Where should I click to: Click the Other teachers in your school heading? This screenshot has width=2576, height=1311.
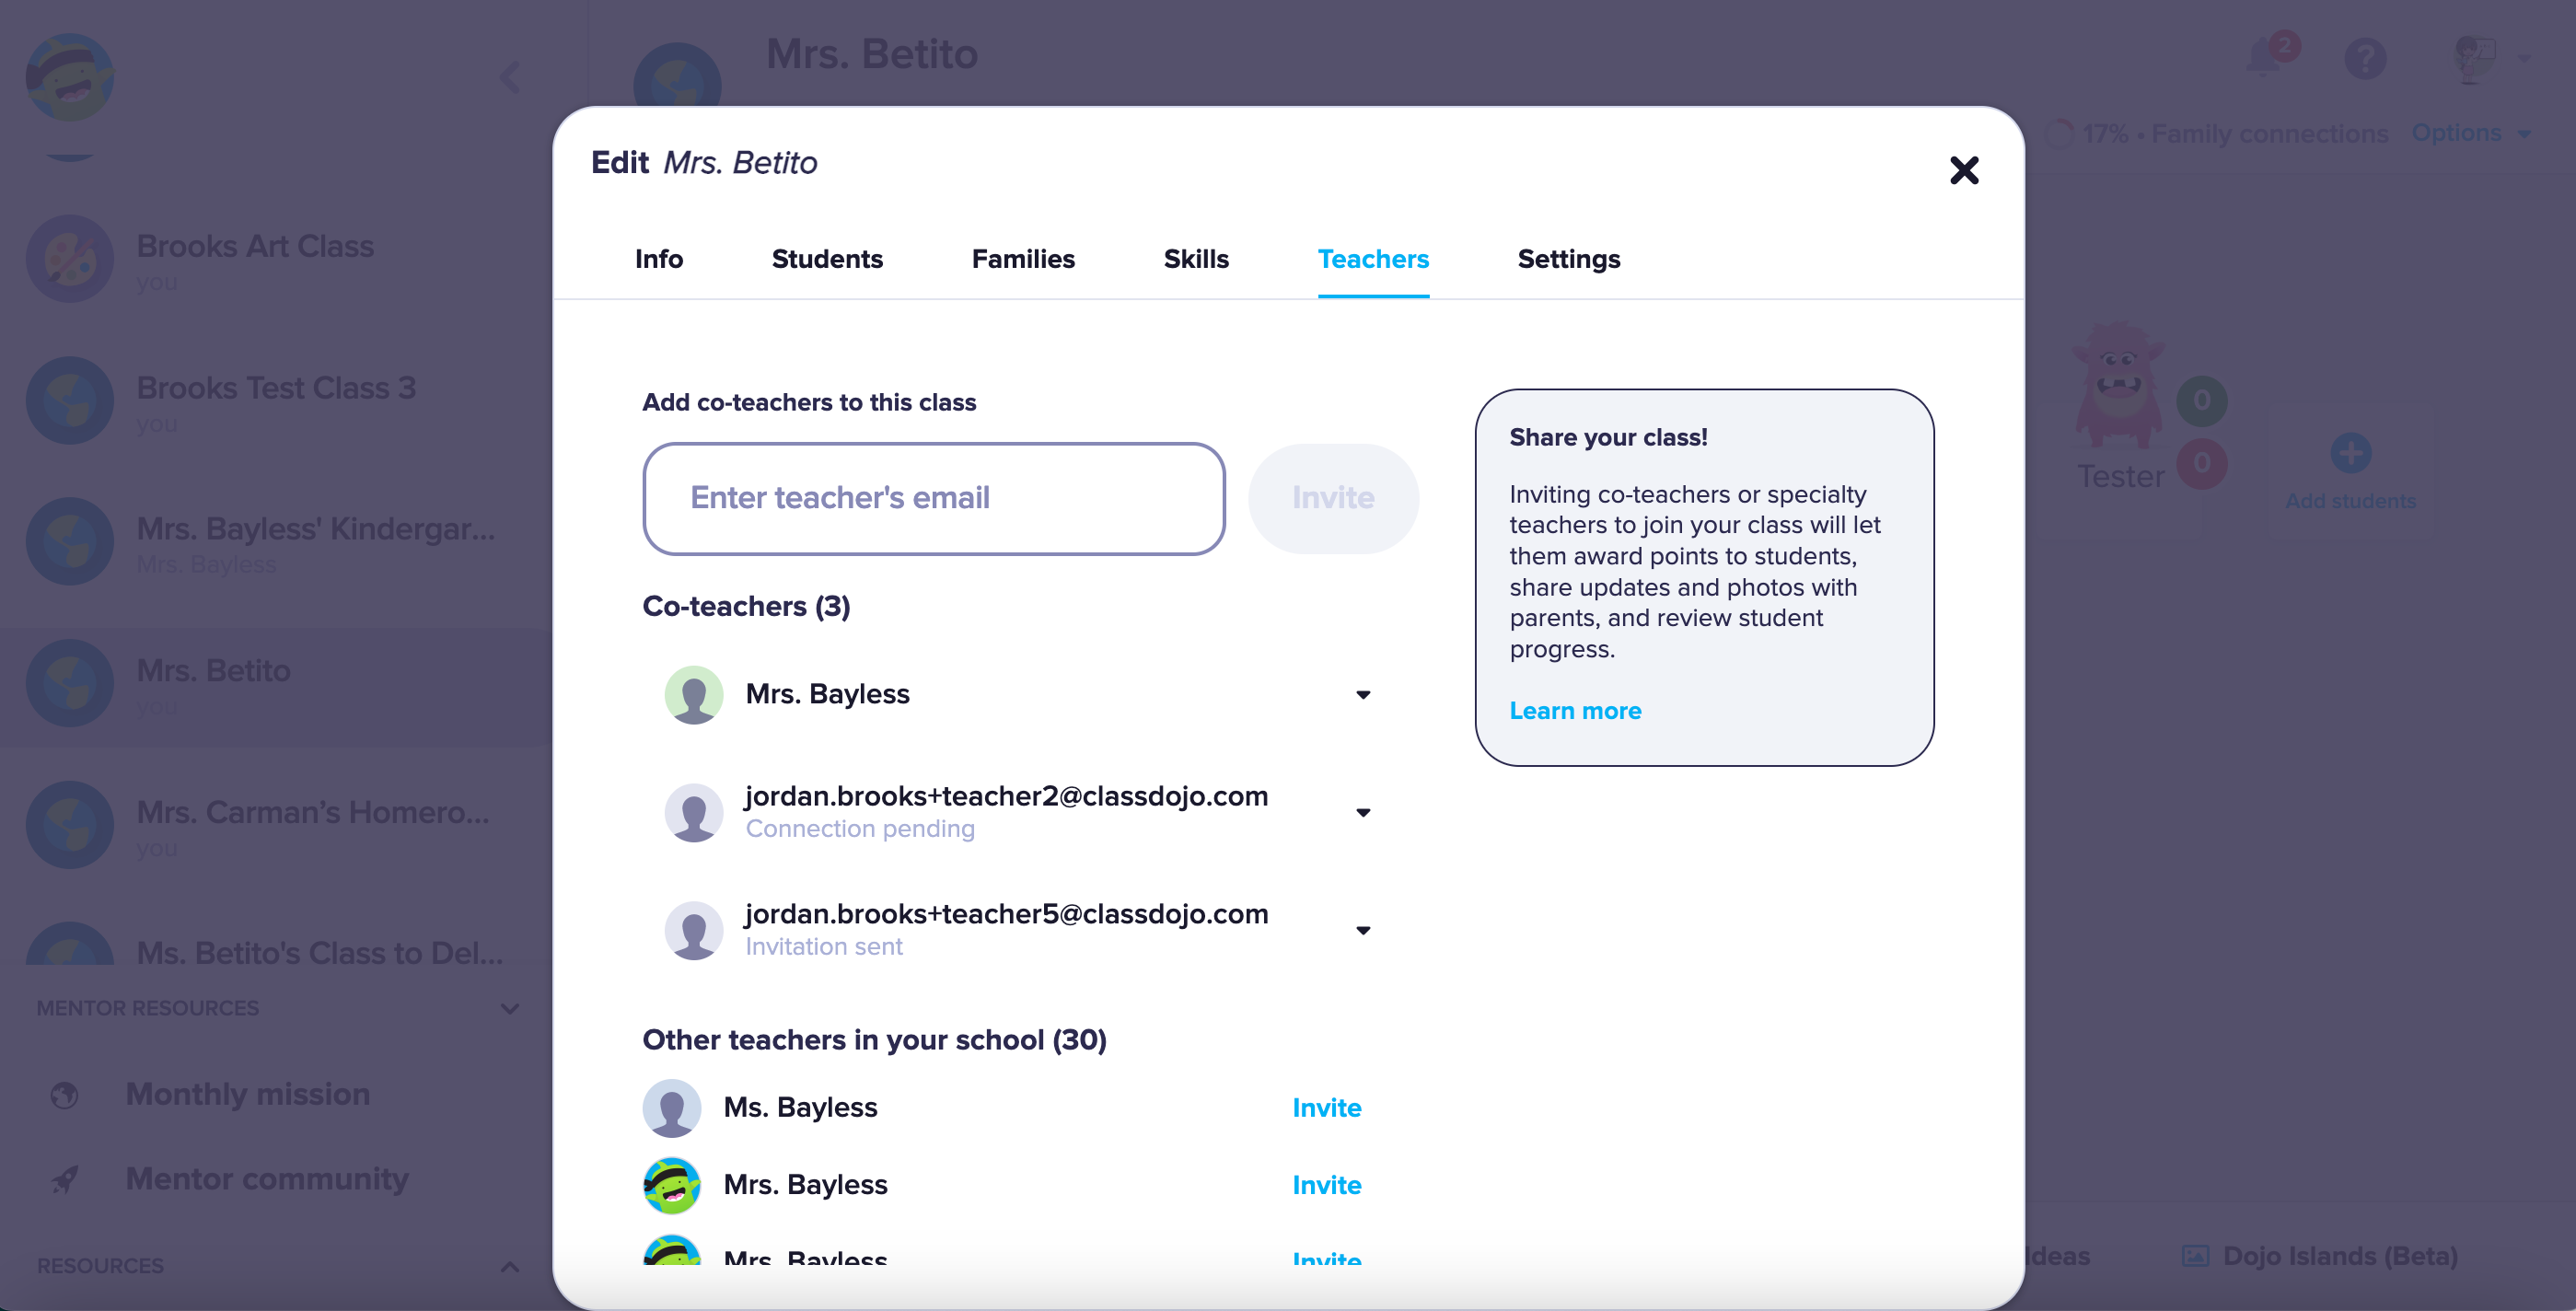[x=874, y=1040]
